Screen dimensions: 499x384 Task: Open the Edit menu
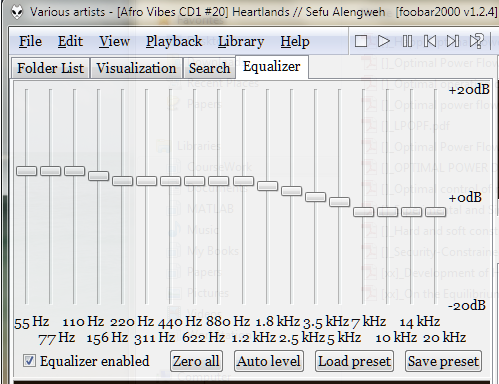click(70, 41)
